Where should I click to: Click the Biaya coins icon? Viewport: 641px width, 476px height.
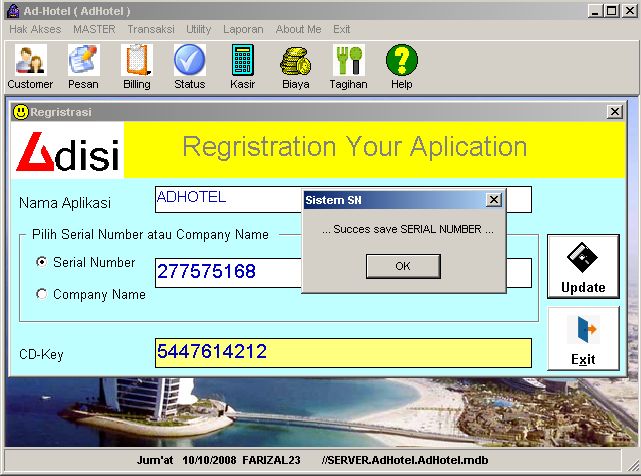295,61
